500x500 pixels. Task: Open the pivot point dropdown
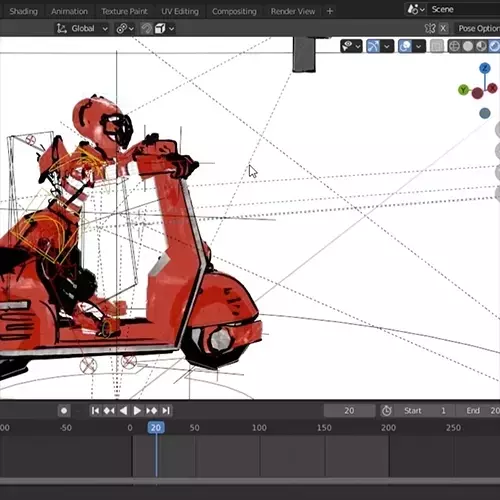tap(125, 29)
